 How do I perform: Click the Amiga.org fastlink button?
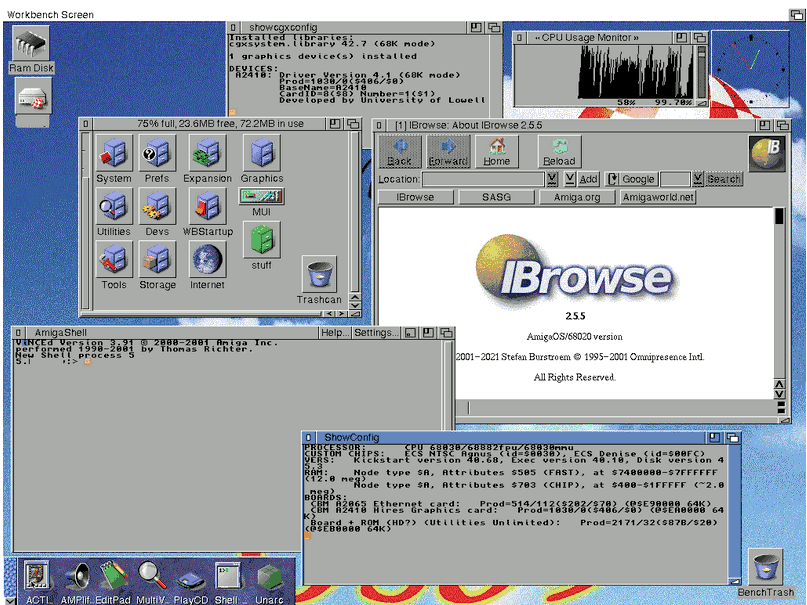point(576,197)
